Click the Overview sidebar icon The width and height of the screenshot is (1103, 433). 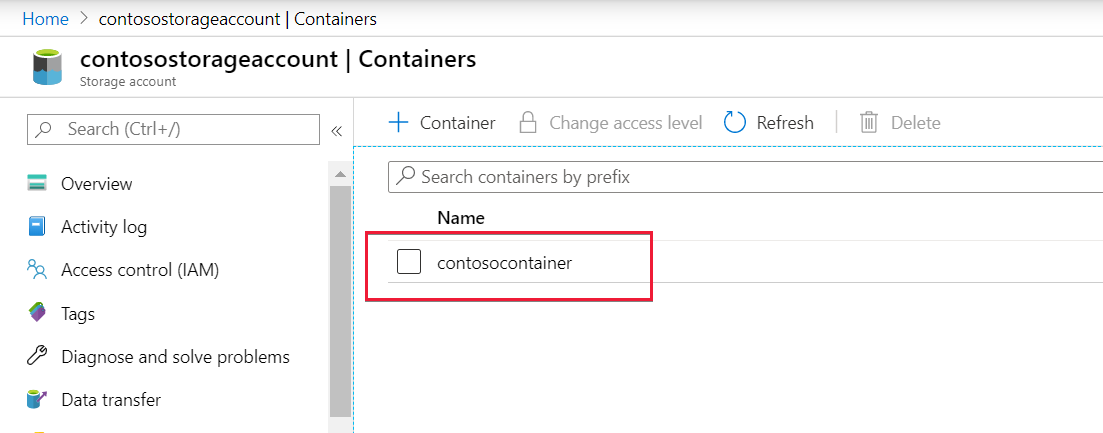pos(38,184)
